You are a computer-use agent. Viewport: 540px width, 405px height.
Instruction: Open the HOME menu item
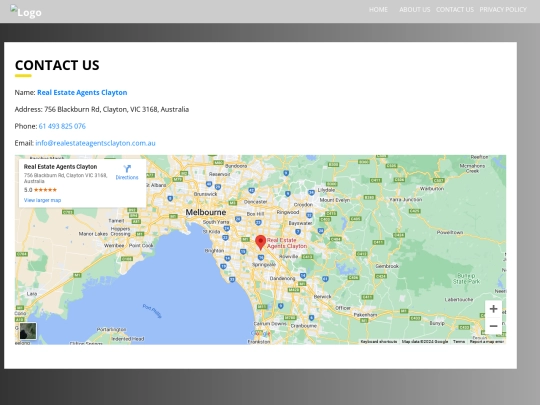(x=378, y=10)
